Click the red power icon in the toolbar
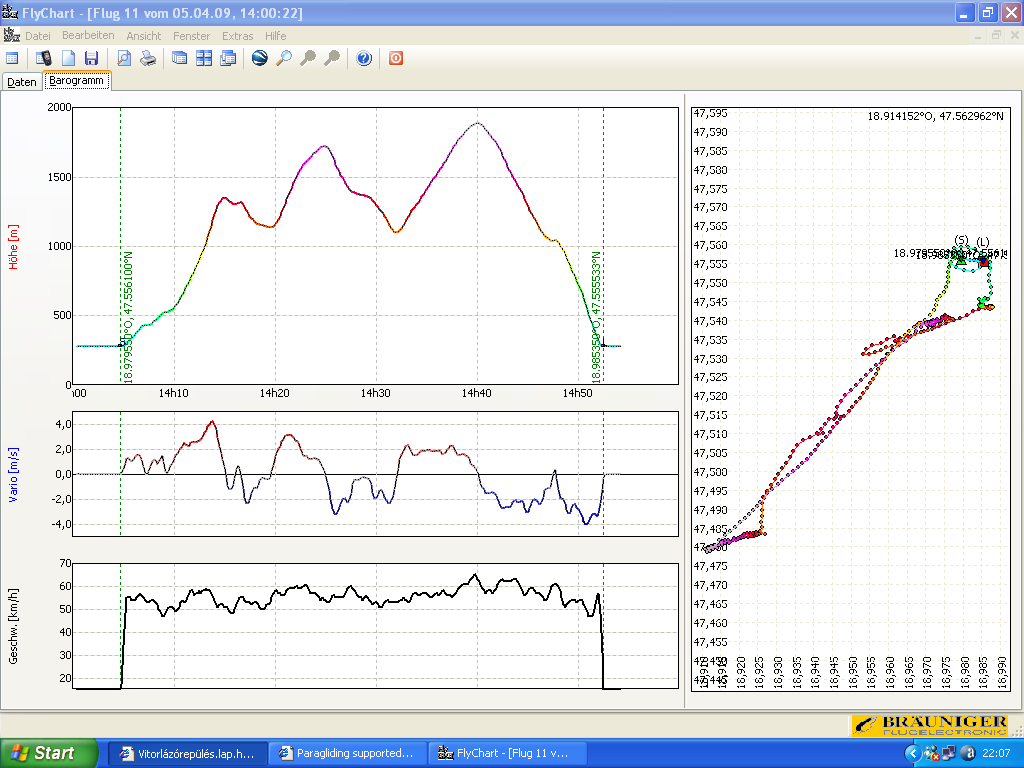 coord(396,59)
